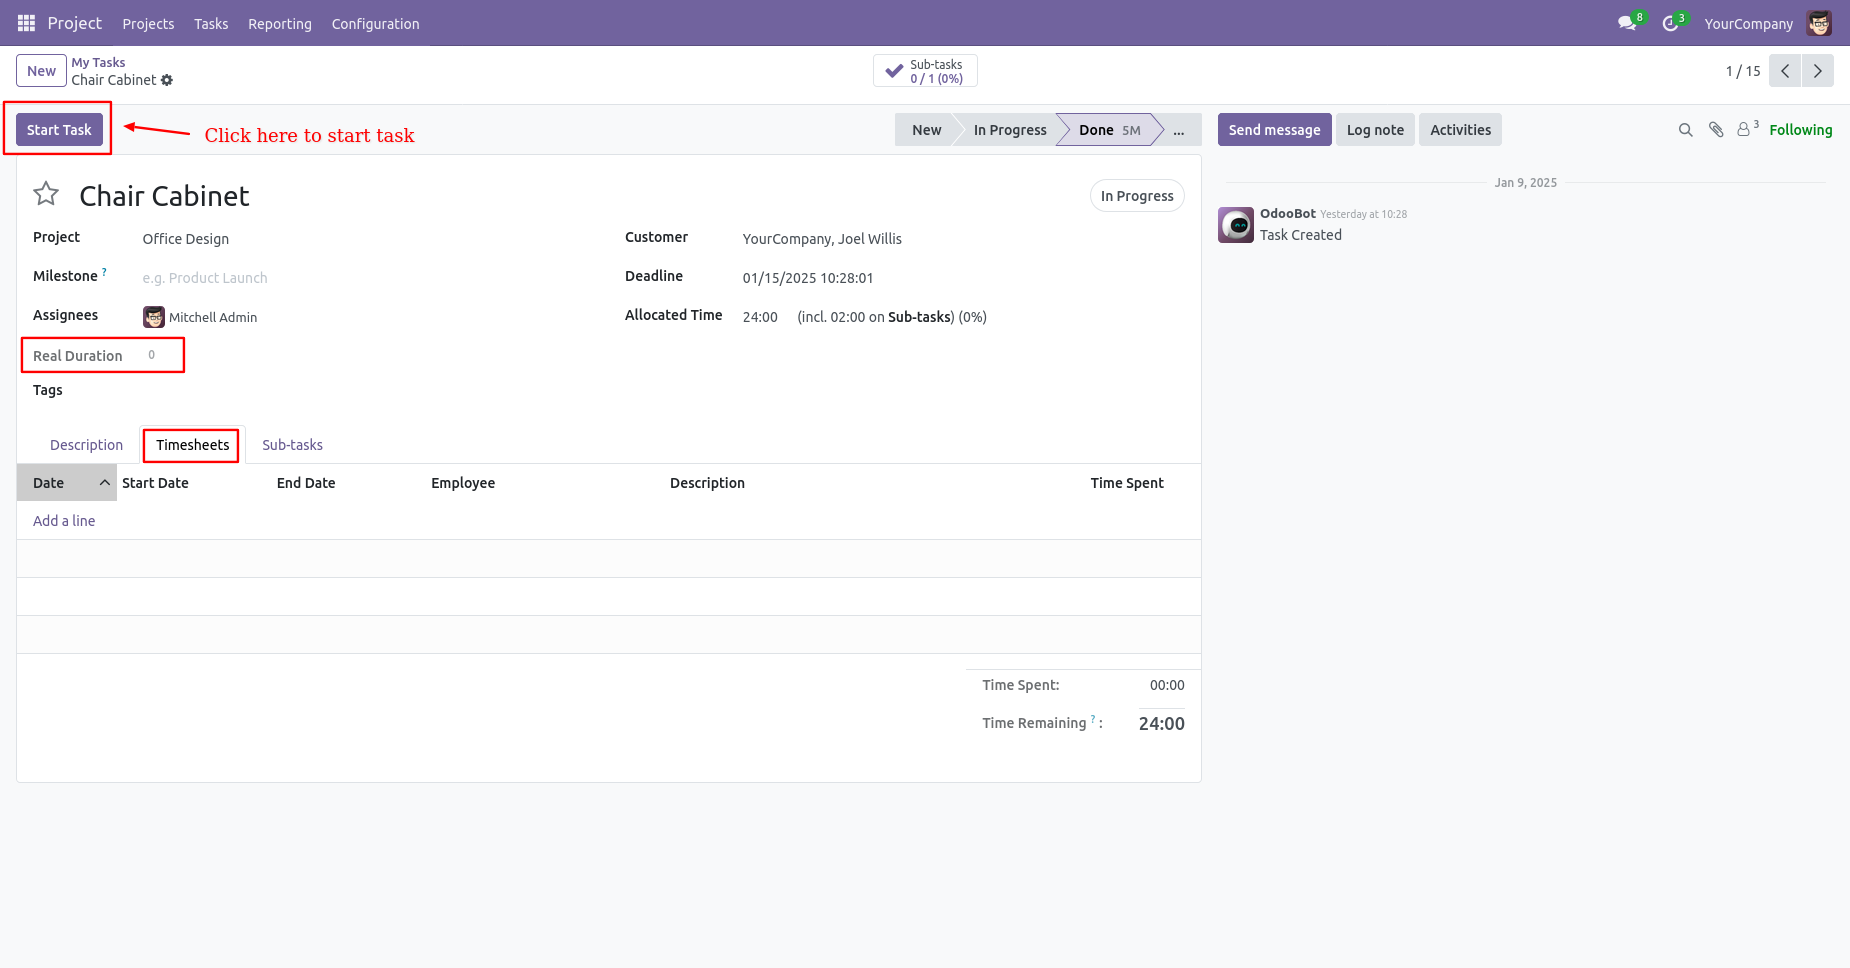The image size is (1850, 968).
Task: Click Send message in chatter
Action: [1274, 130]
